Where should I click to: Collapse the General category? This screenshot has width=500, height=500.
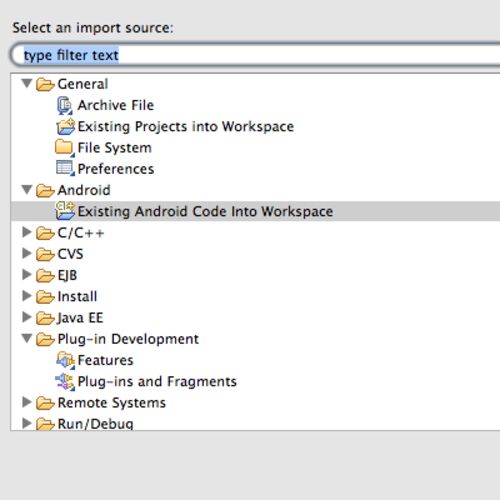(x=27, y=83)
